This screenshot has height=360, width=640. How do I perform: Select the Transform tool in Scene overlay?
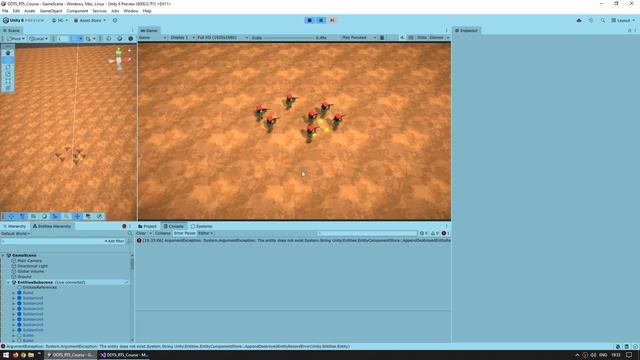pyautogui.click(x=8, y=88)
